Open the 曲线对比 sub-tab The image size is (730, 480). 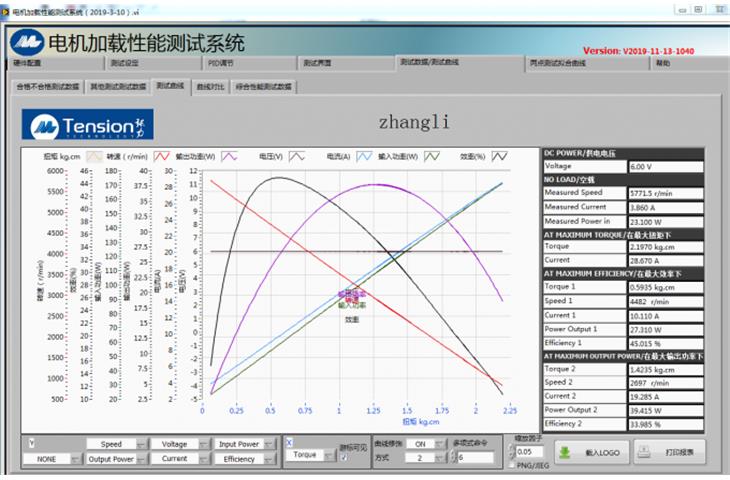[209, 87]
